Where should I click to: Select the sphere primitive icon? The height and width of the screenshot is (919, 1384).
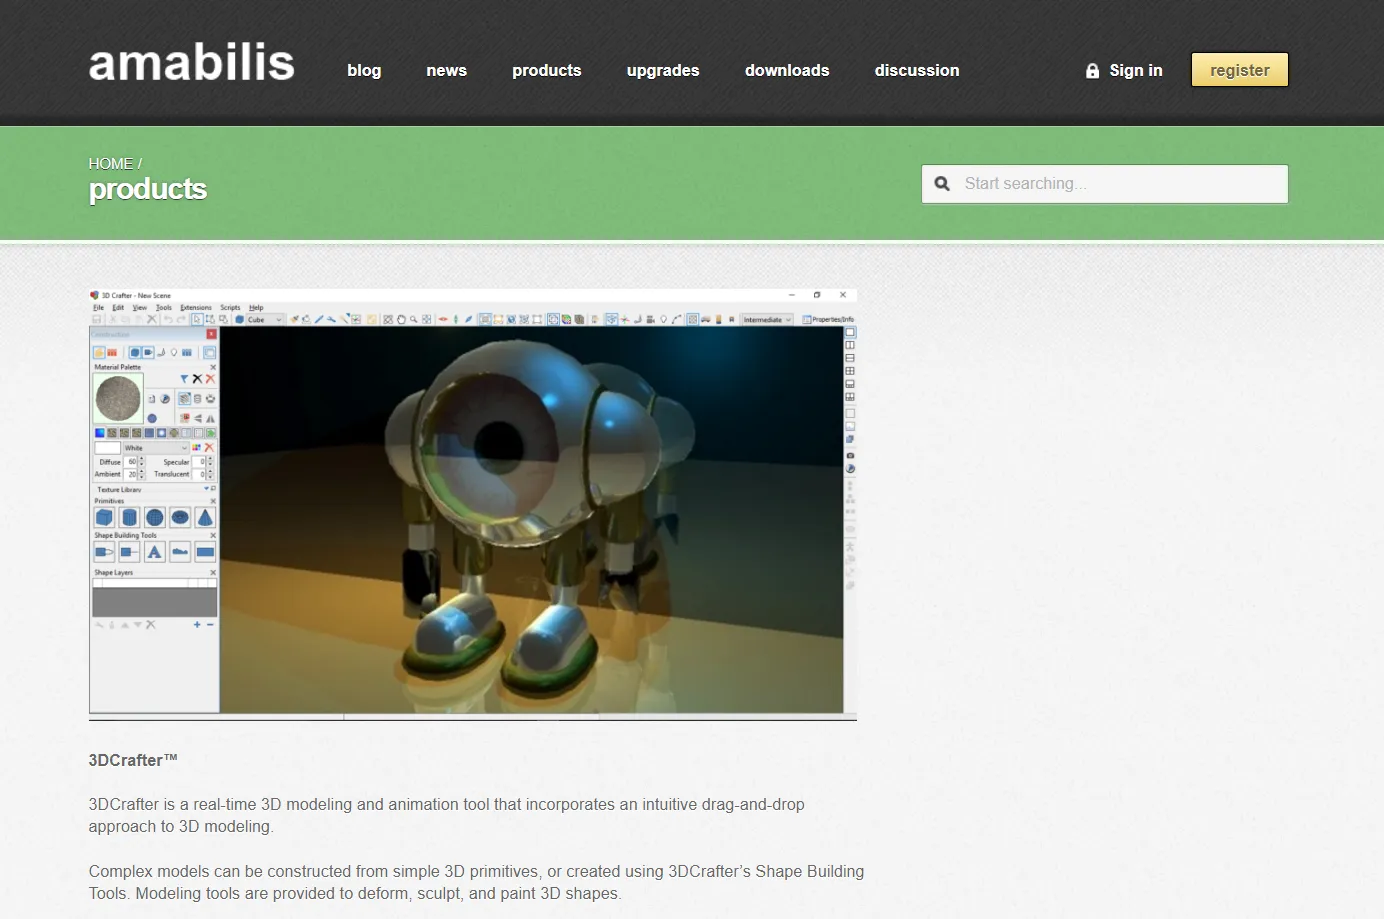(x=154, y=517)
